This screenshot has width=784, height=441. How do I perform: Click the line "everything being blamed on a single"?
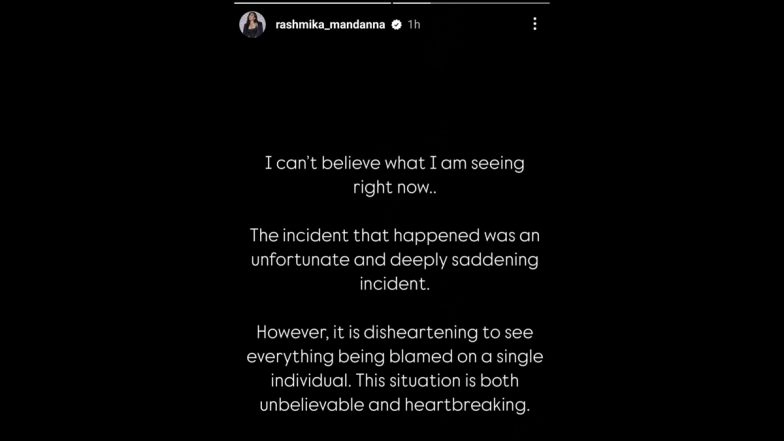coord(394,356)
